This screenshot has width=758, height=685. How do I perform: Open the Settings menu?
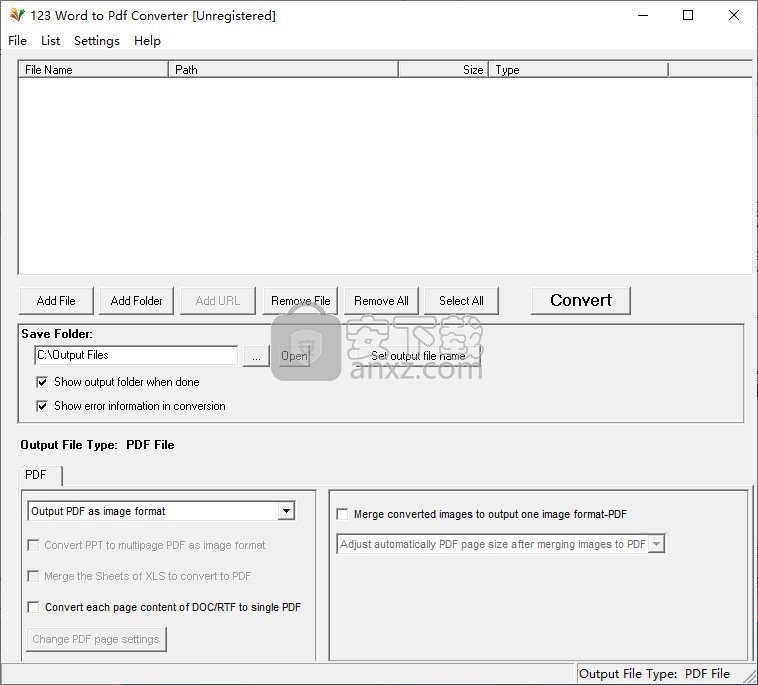97,41
